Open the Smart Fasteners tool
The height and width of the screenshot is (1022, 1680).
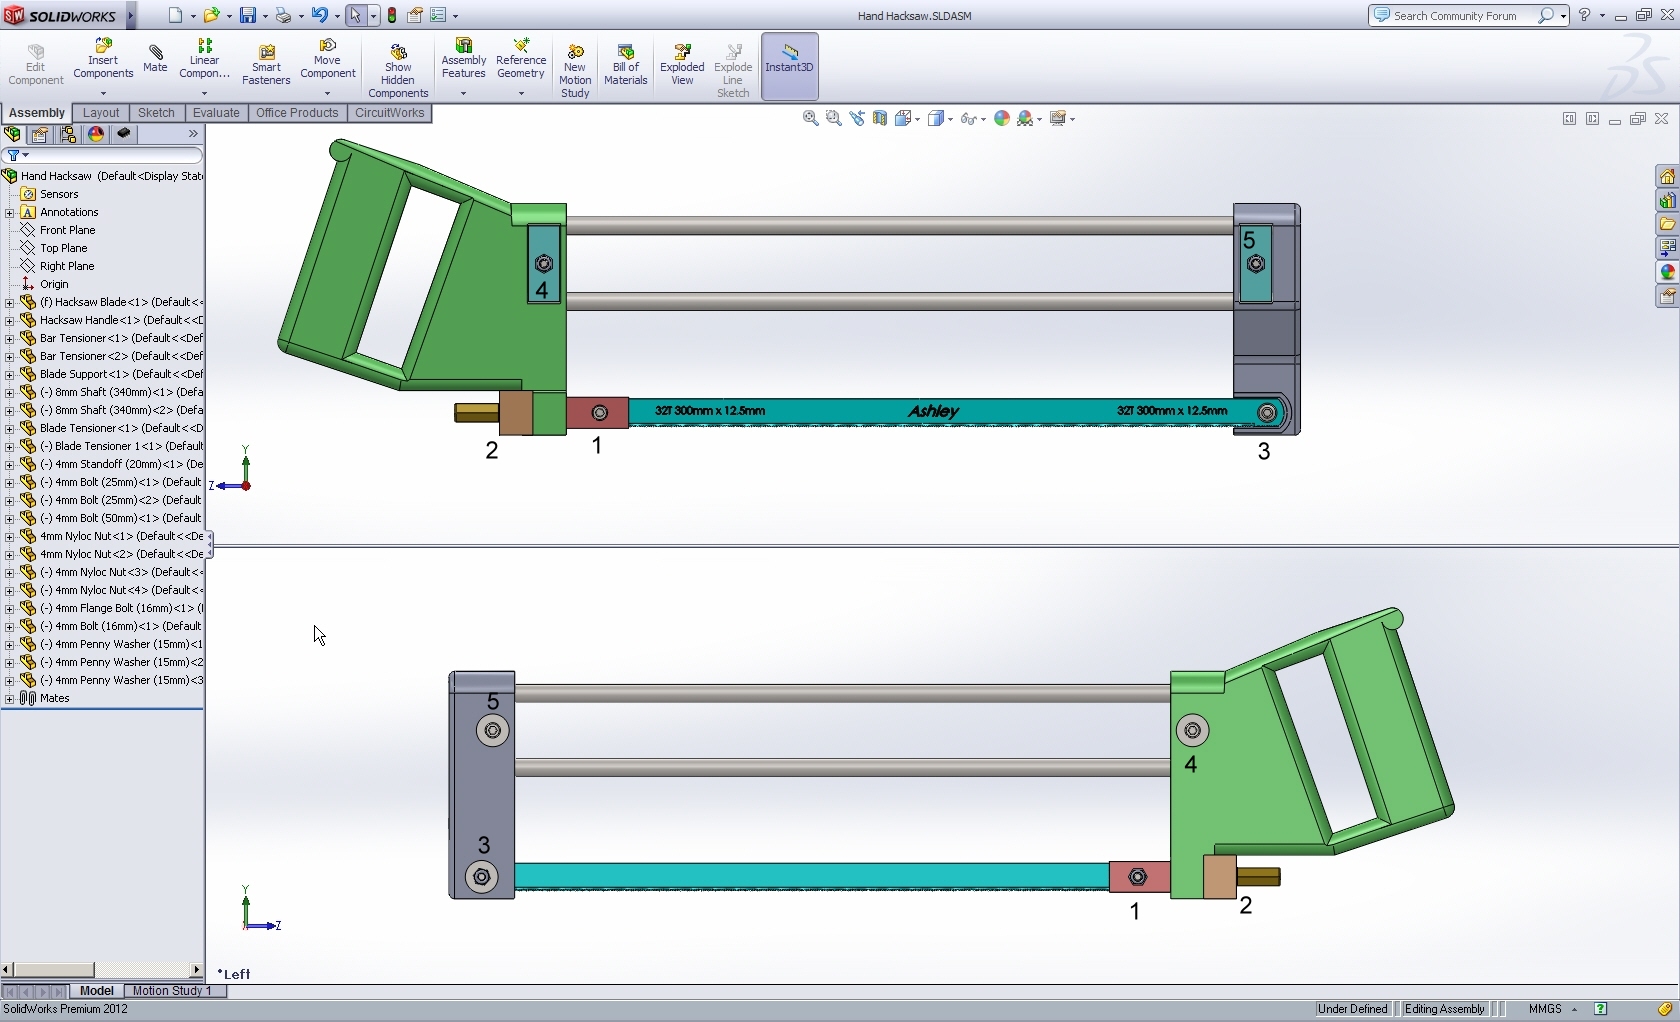pos(266,65)
